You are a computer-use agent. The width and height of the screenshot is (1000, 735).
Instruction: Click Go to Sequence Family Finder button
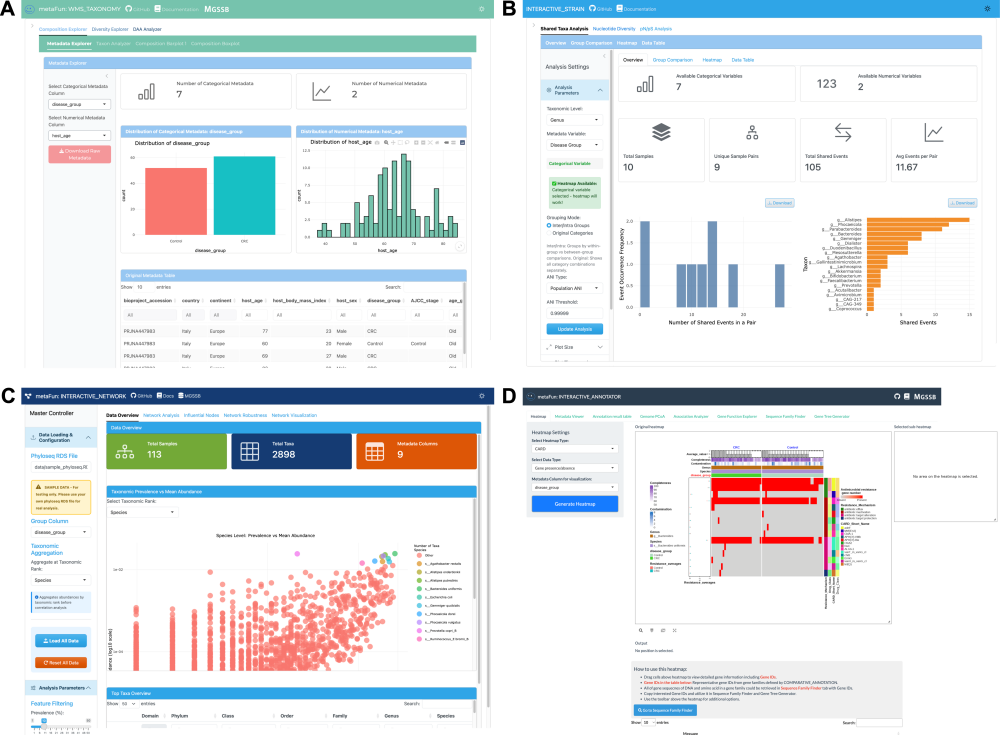pos(665,710)
